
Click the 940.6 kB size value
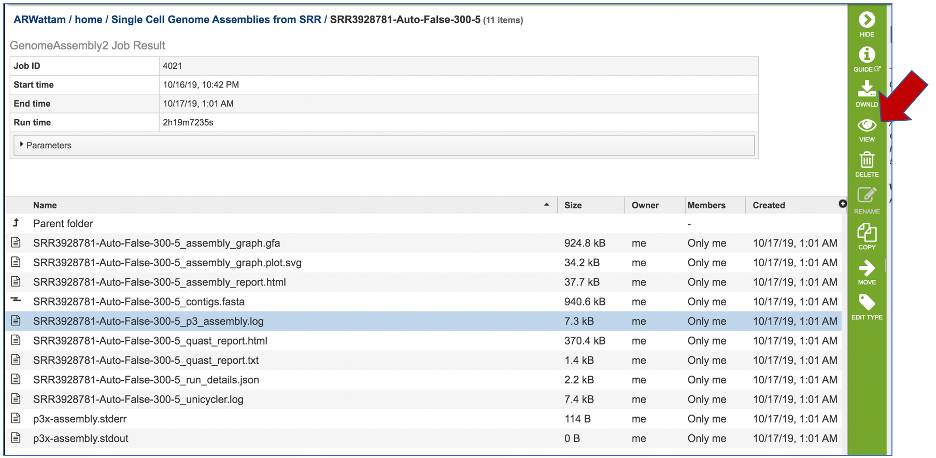(x=585, y=302)
